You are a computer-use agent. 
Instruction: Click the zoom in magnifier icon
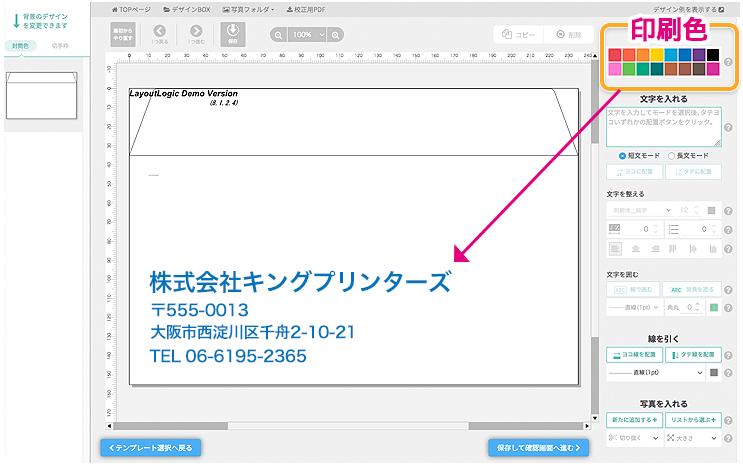[336, 35]
